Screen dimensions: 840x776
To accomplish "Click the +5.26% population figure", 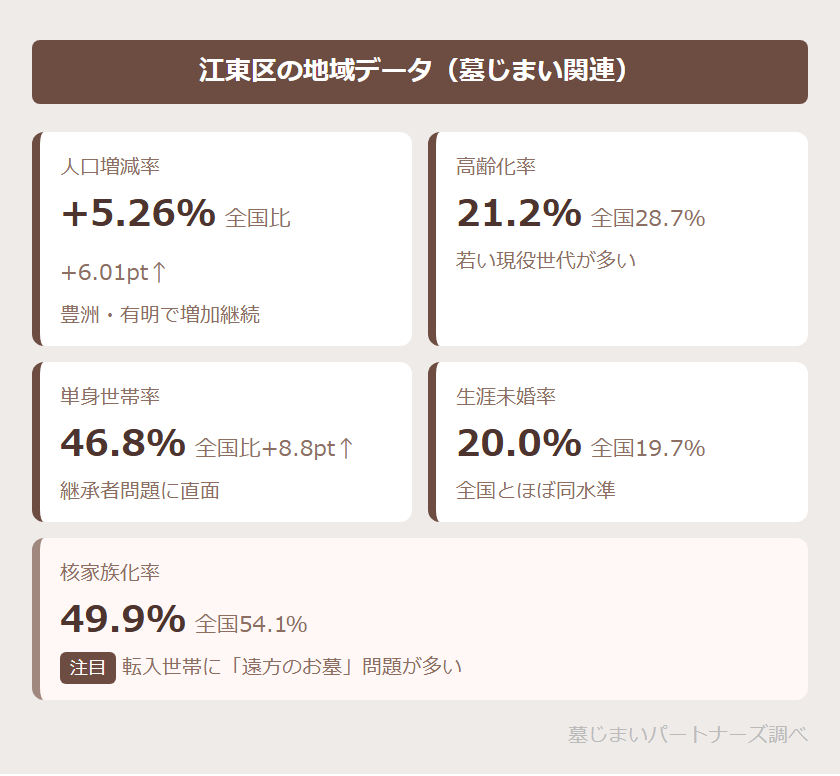I will (x=138, y=213).
